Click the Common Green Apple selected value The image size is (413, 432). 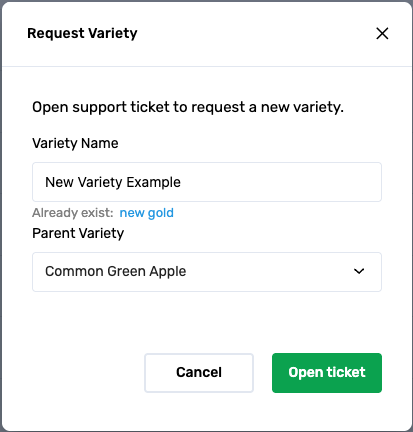pyautogui.click(x=115, y=271)
